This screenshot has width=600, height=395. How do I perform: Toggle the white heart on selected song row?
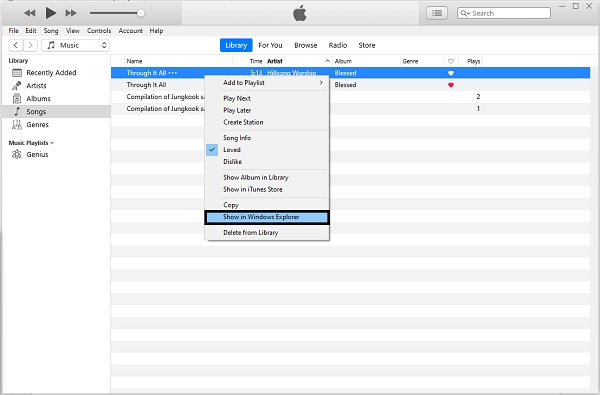(451, 73)
